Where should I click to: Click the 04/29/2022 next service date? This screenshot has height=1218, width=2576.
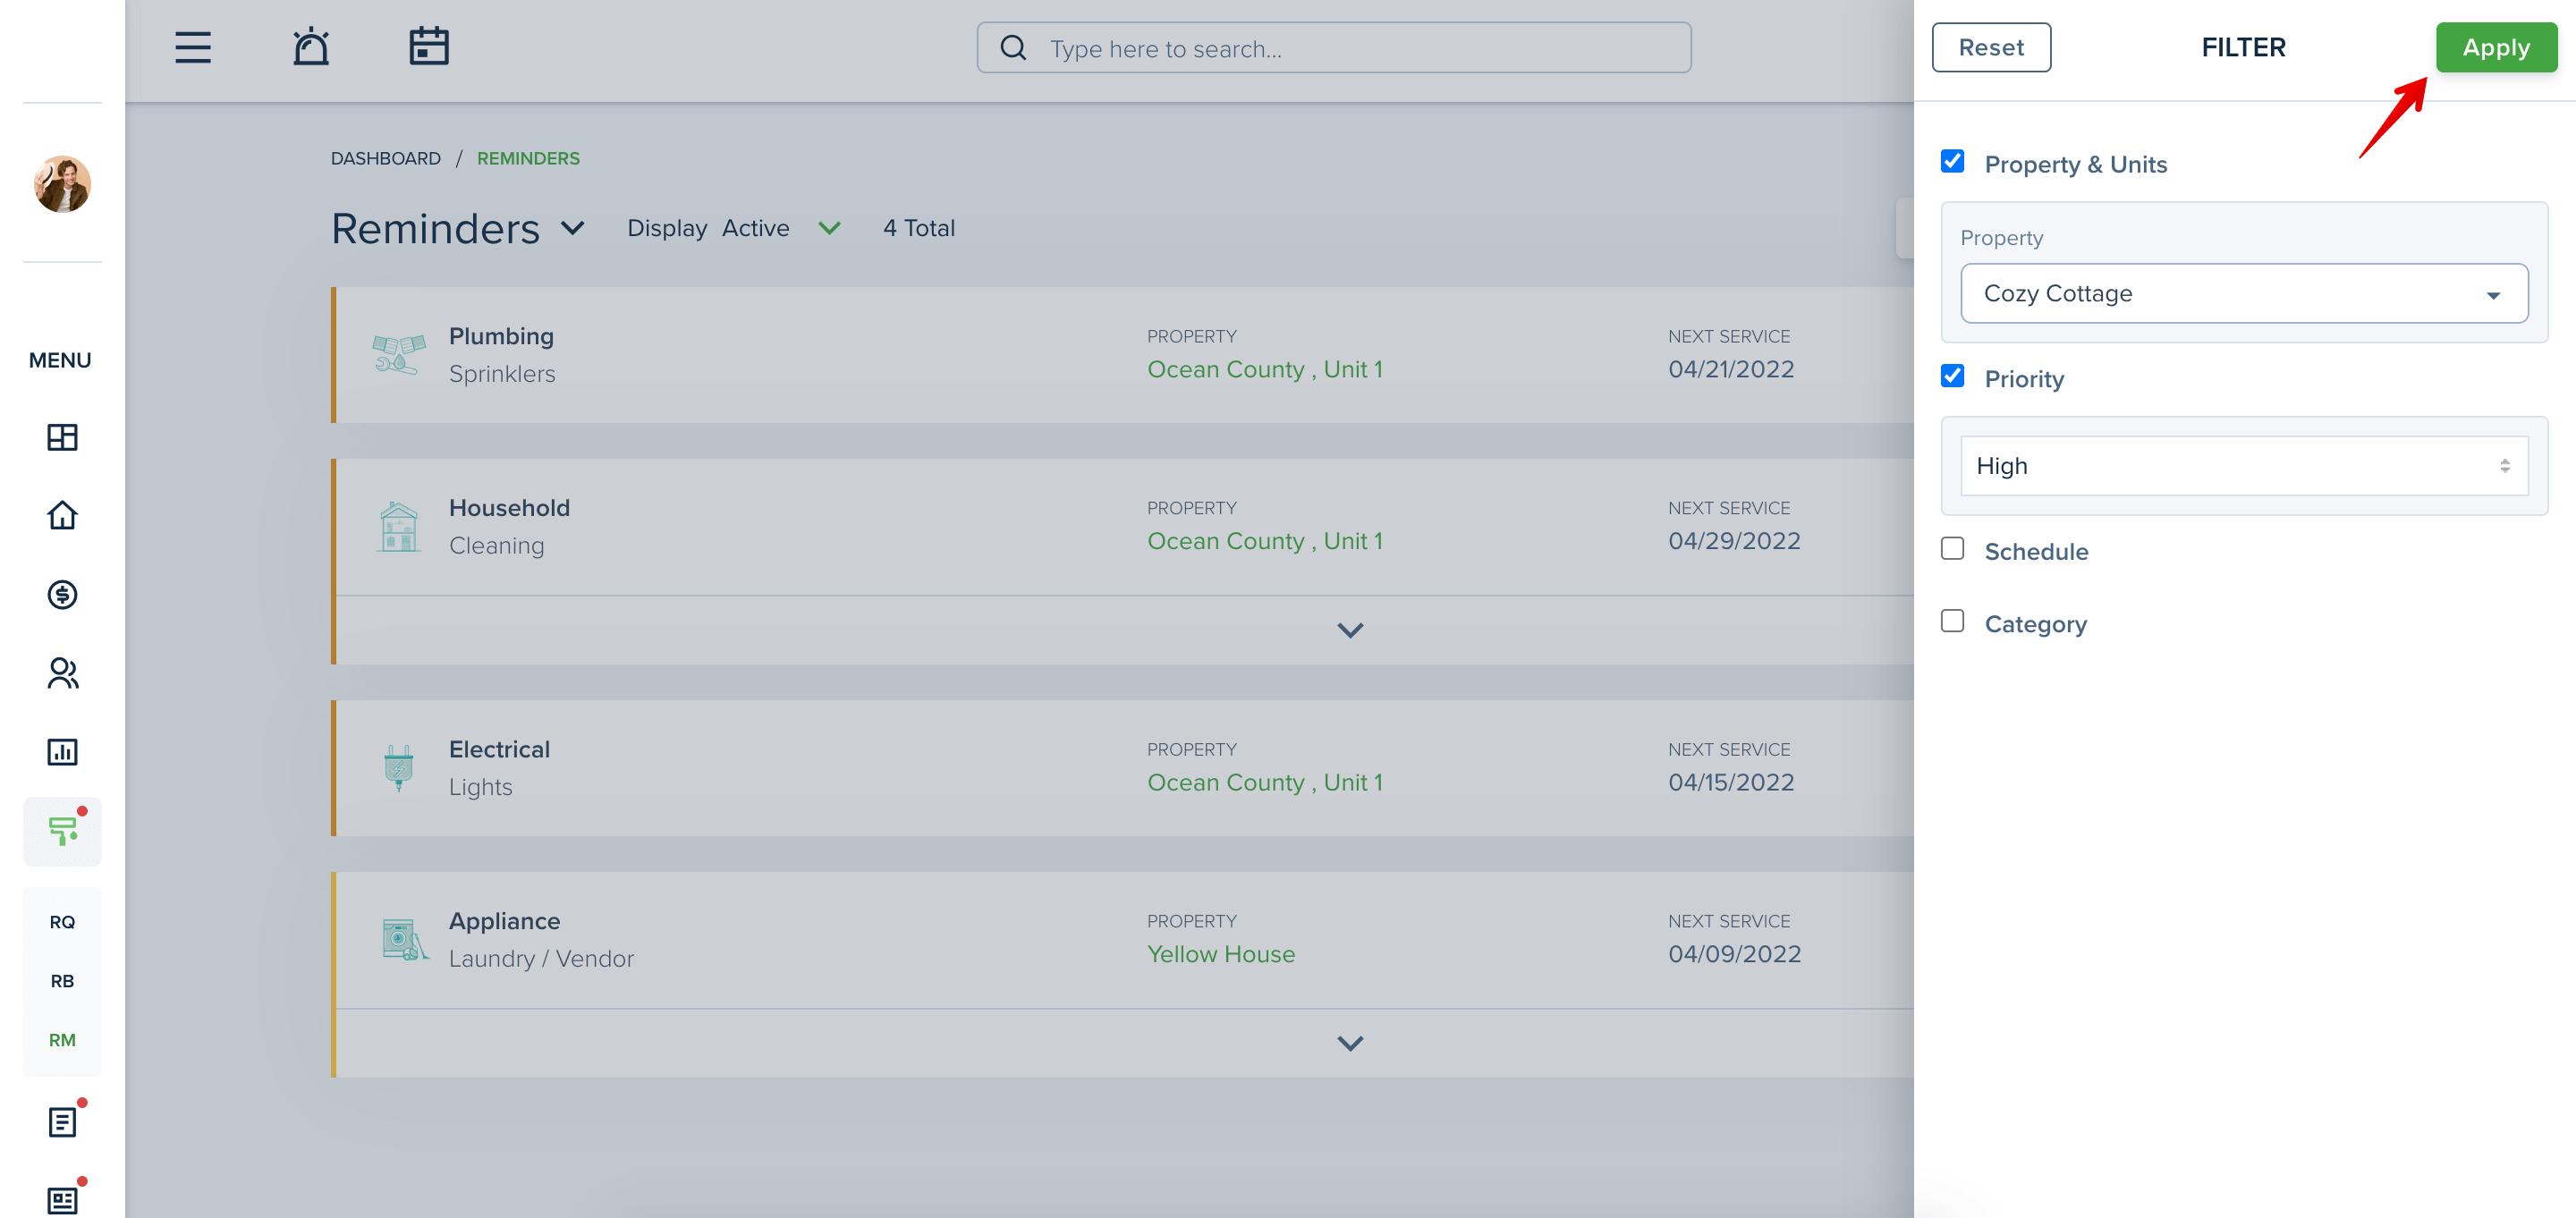[x=1733, y=541]
